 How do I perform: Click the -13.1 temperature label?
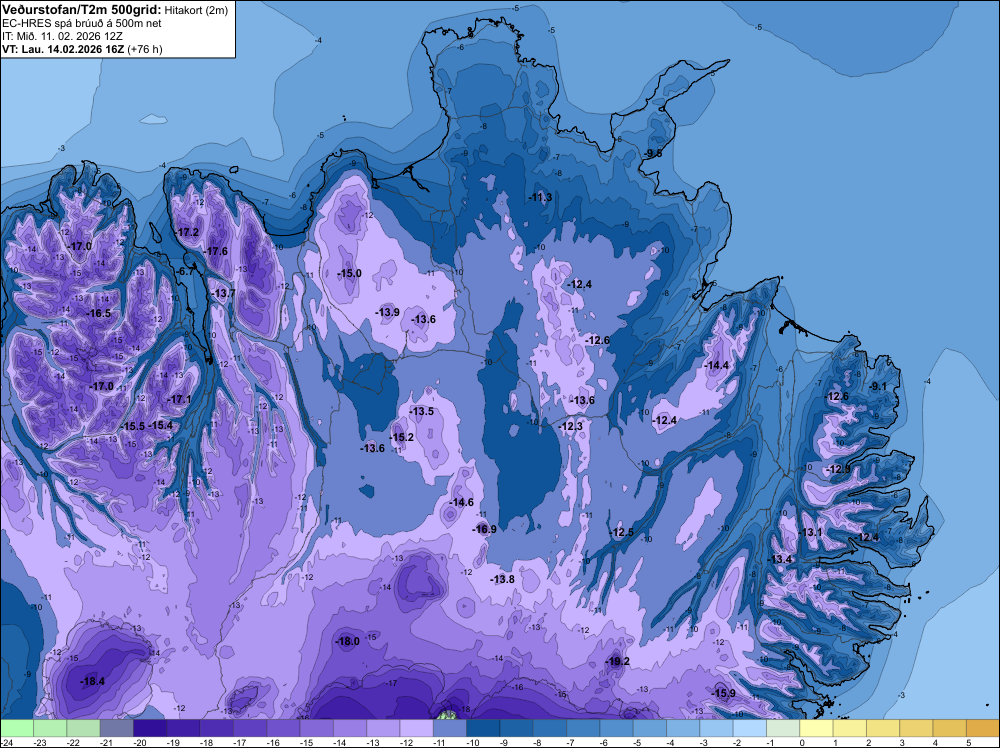[811, 532]
